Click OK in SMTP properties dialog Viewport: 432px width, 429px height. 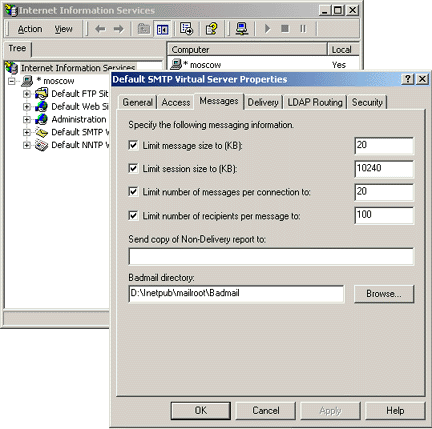pos(201,410)
